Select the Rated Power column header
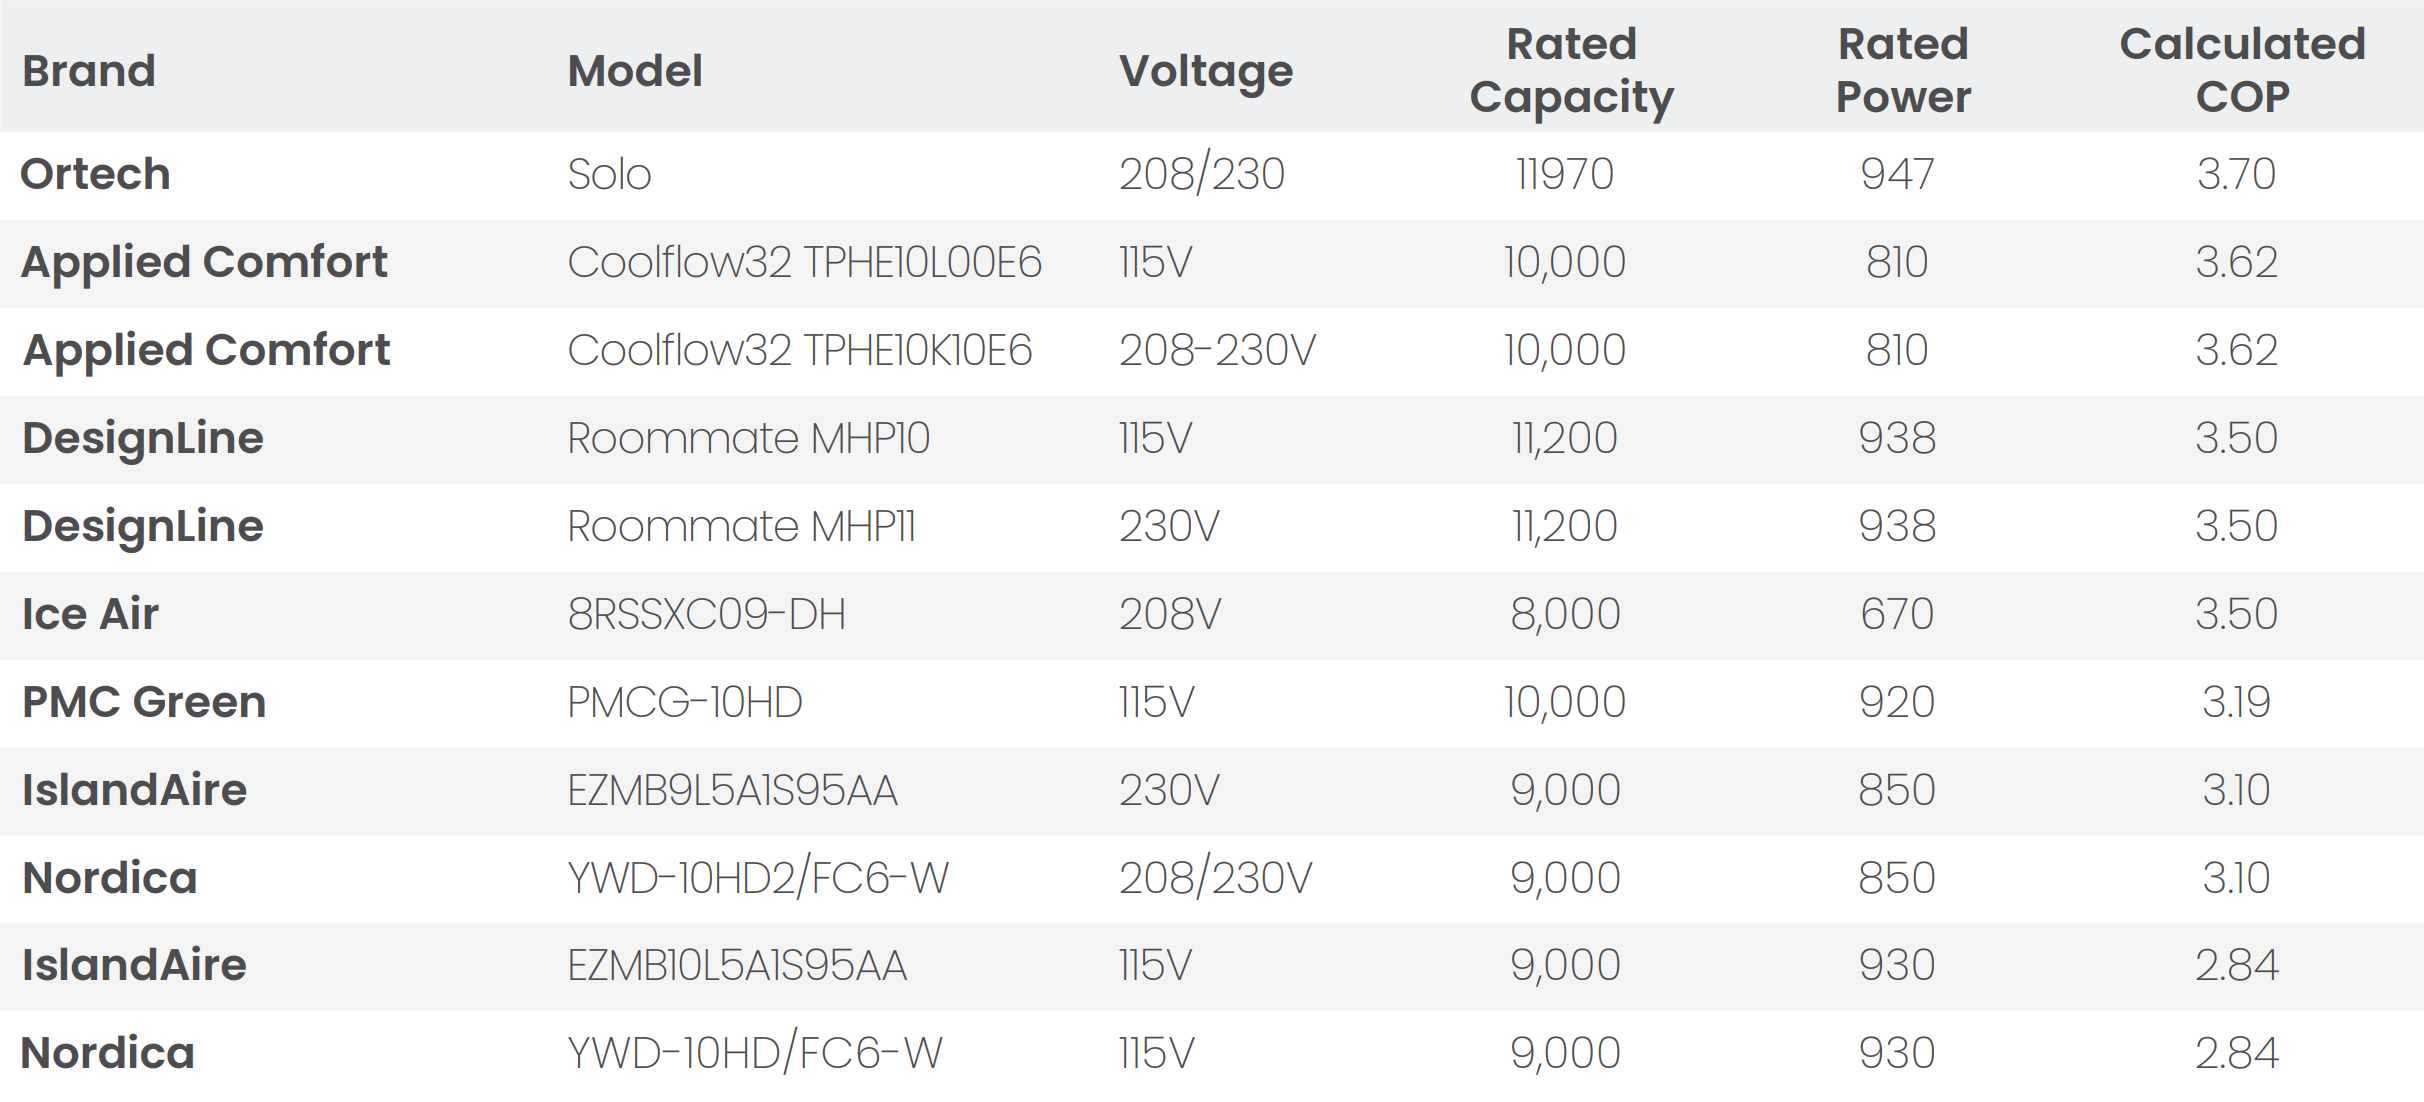The image size is (2424, 1102). click(1903, 70)
